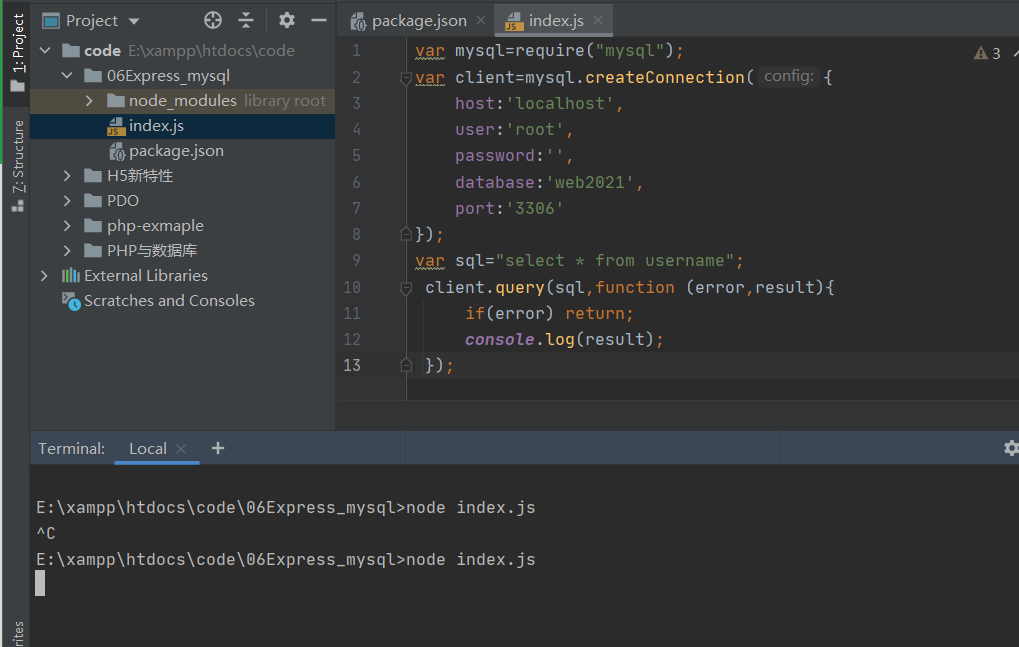
Task: Click the locate-file crosshair icon in Project panel
Action: [x=213, y=20]
